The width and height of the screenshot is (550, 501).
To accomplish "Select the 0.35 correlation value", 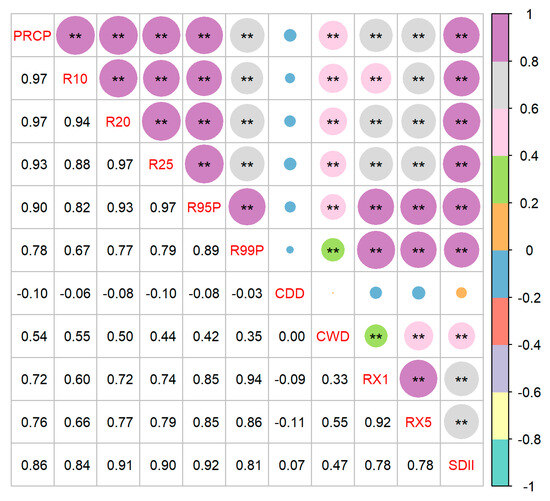I will coord(249,336).
